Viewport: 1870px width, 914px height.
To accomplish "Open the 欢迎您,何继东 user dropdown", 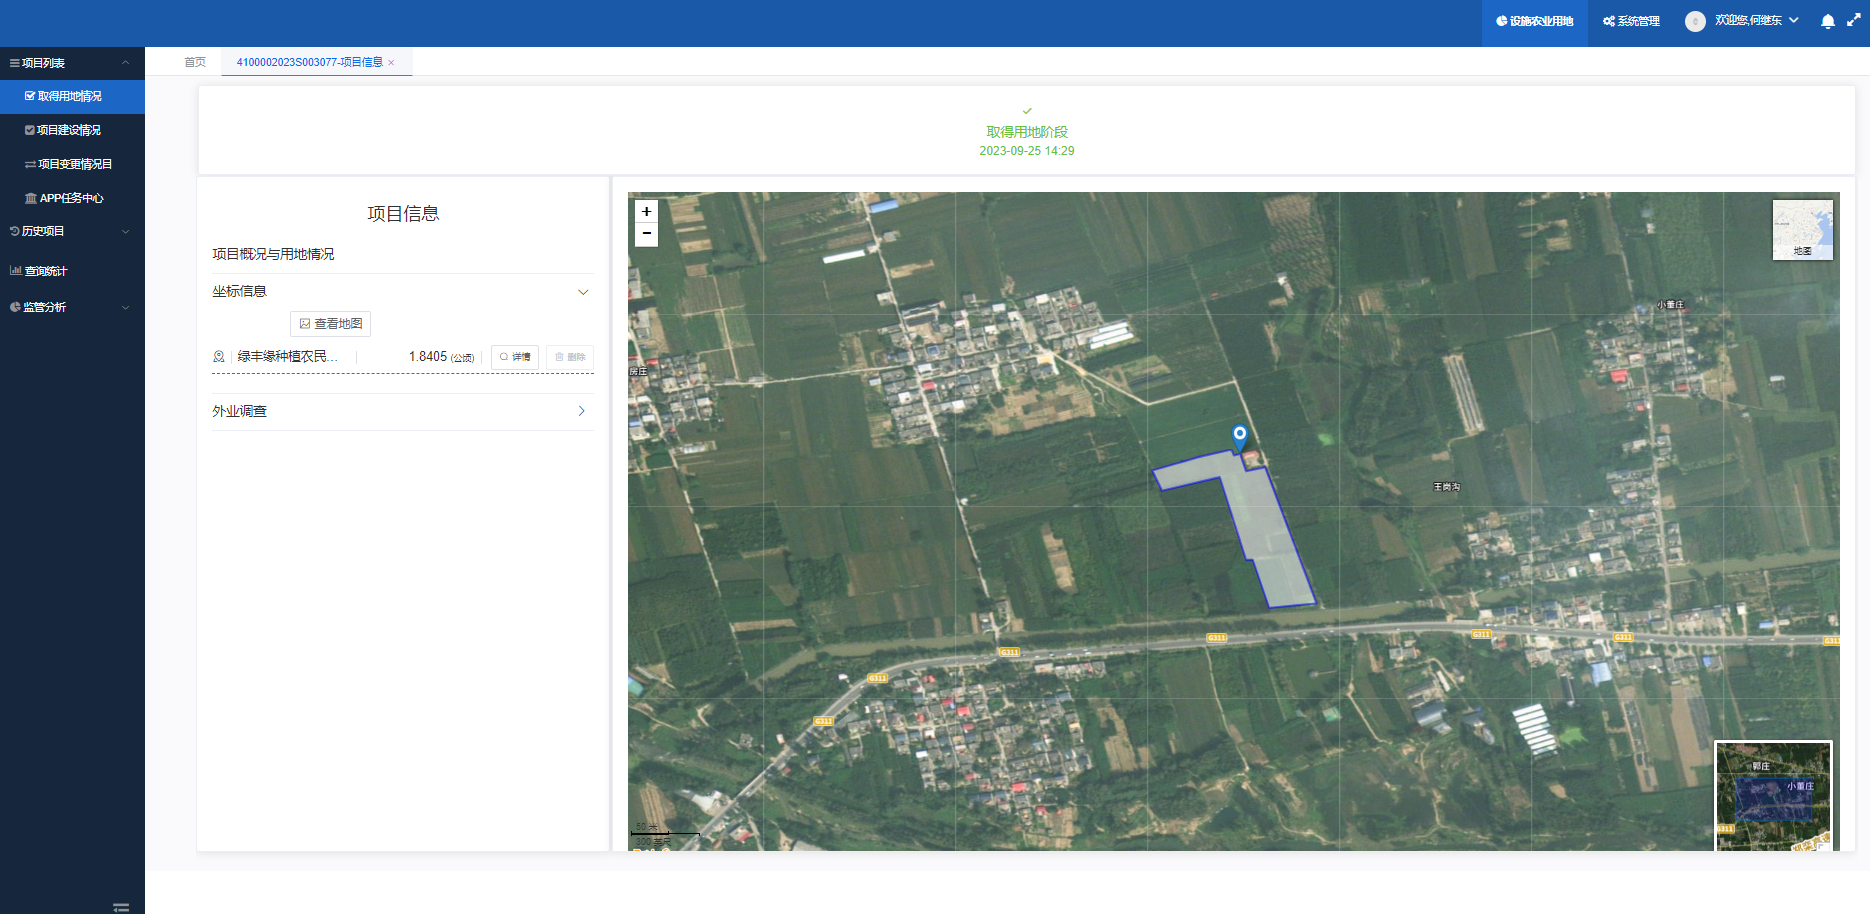I will click(x=1756, y=21).
